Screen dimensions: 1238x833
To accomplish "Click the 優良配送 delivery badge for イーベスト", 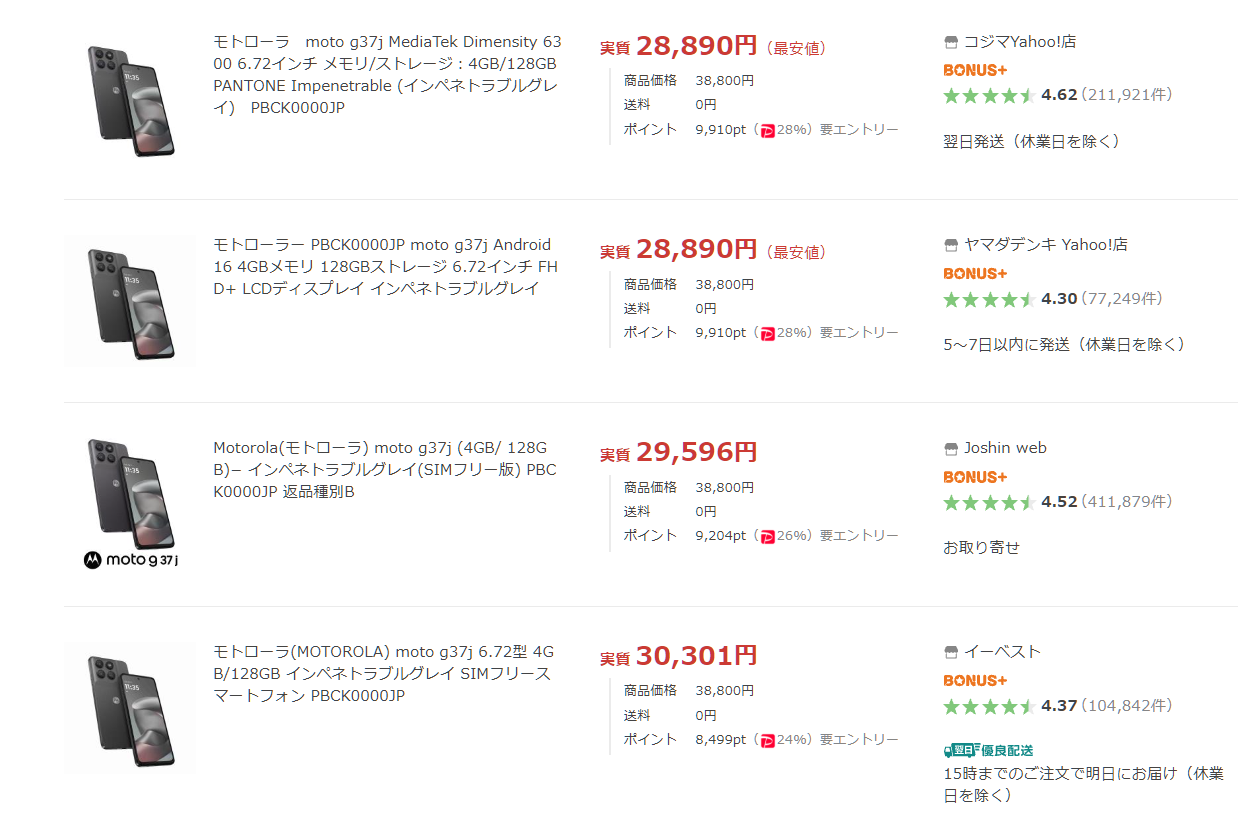I will tap(988, 750).
